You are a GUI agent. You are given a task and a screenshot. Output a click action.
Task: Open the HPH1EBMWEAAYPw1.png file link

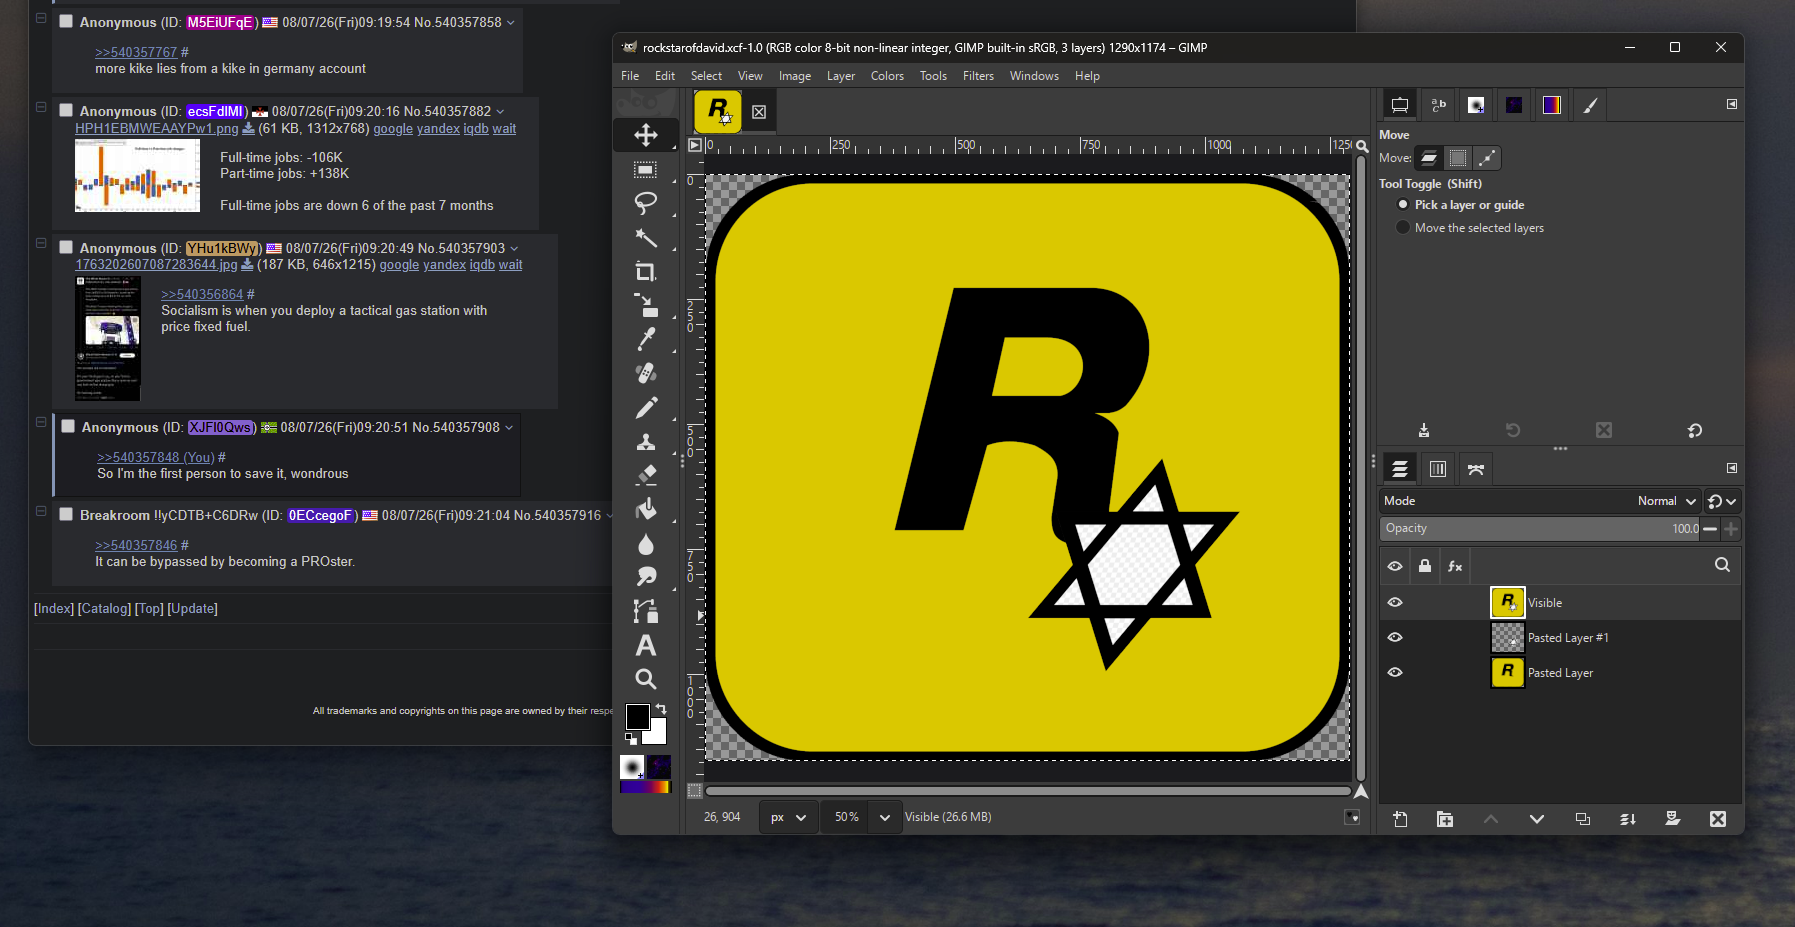click(157, 128)
